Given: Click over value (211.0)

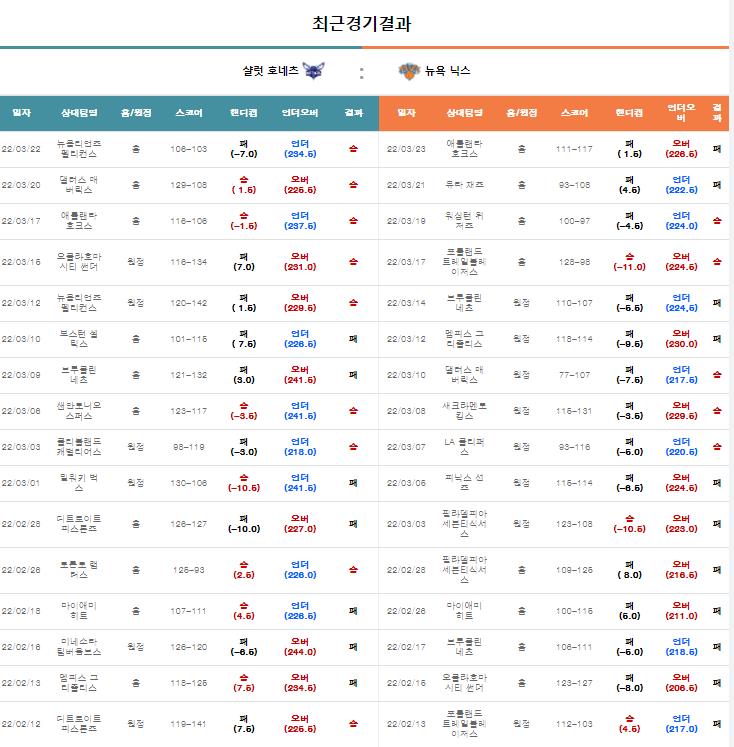Looking at the screenshot, I should pos(681,616).
